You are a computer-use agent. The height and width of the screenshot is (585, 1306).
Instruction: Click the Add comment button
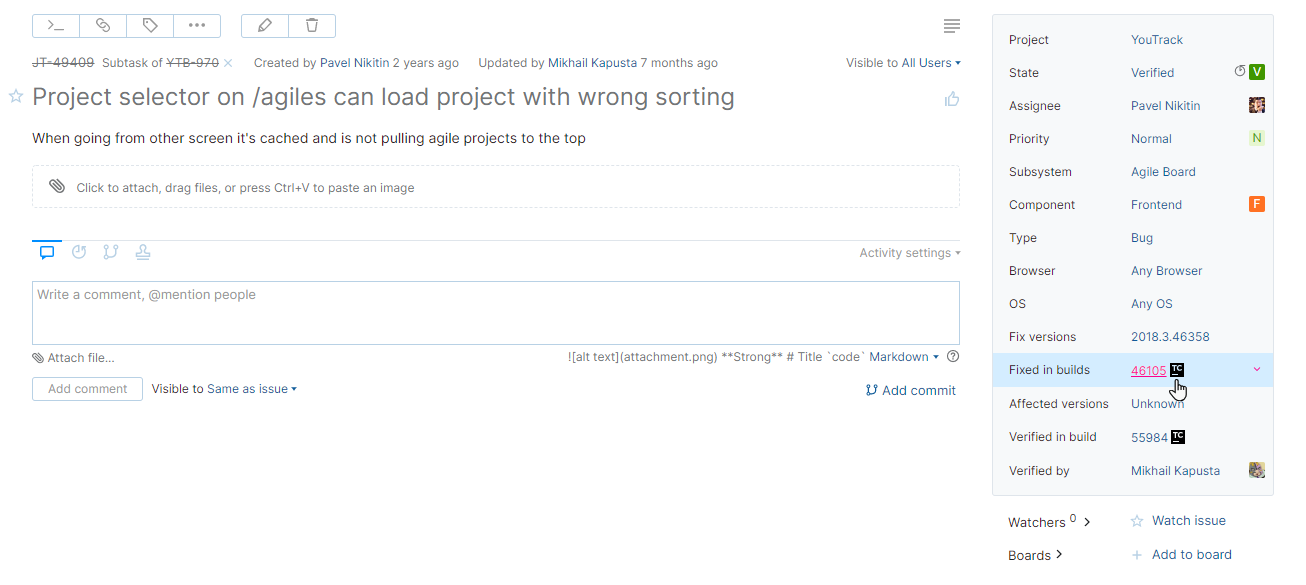pos(87,389)
